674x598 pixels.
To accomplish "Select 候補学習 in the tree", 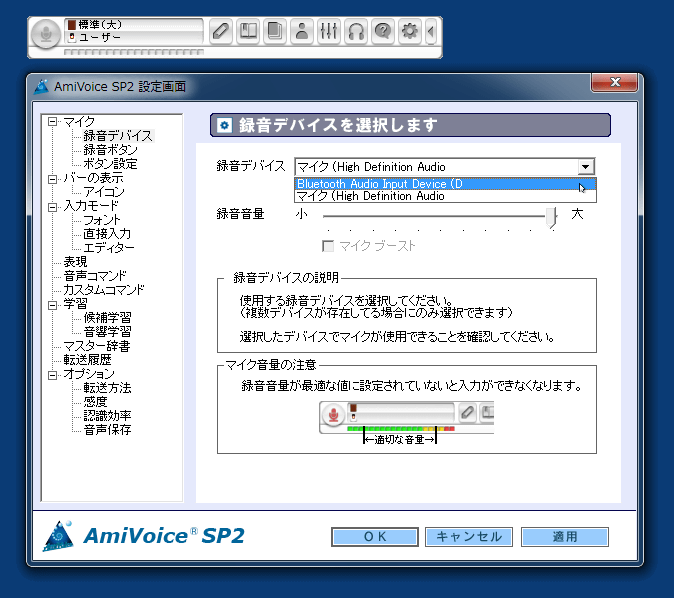I will click(107, 318).
